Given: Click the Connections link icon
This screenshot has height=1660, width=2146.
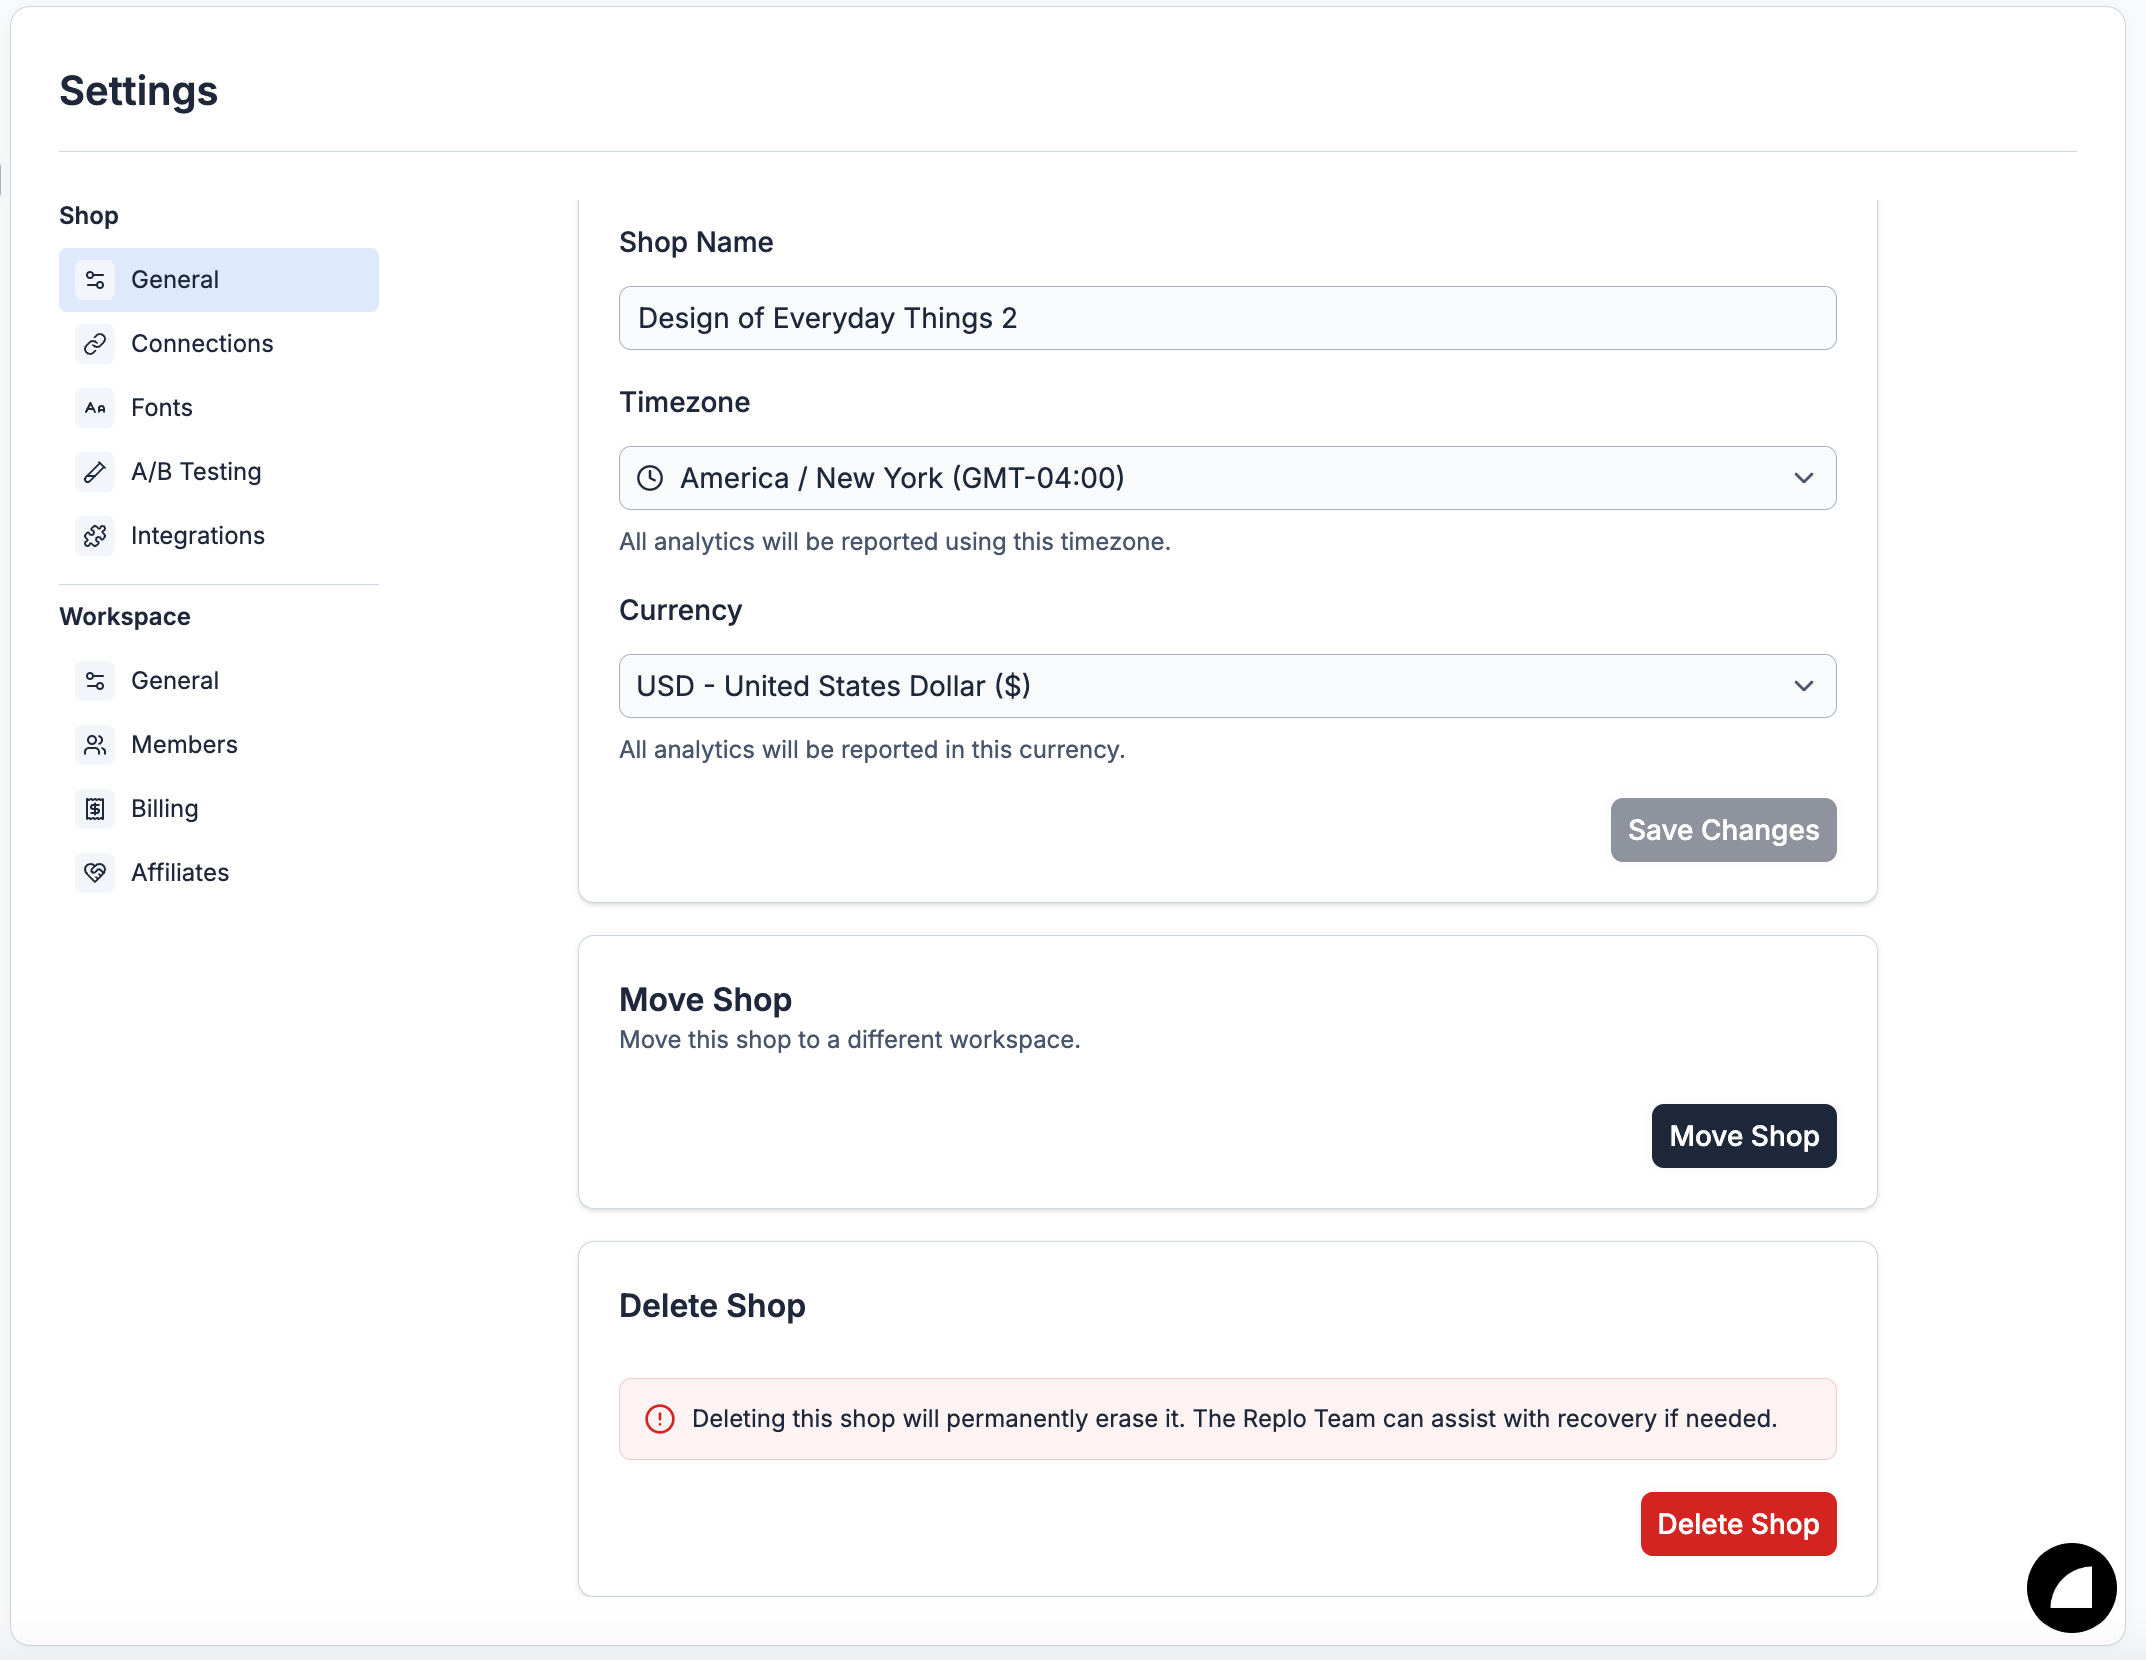Looking at the screenshot, I should point(95,344).
